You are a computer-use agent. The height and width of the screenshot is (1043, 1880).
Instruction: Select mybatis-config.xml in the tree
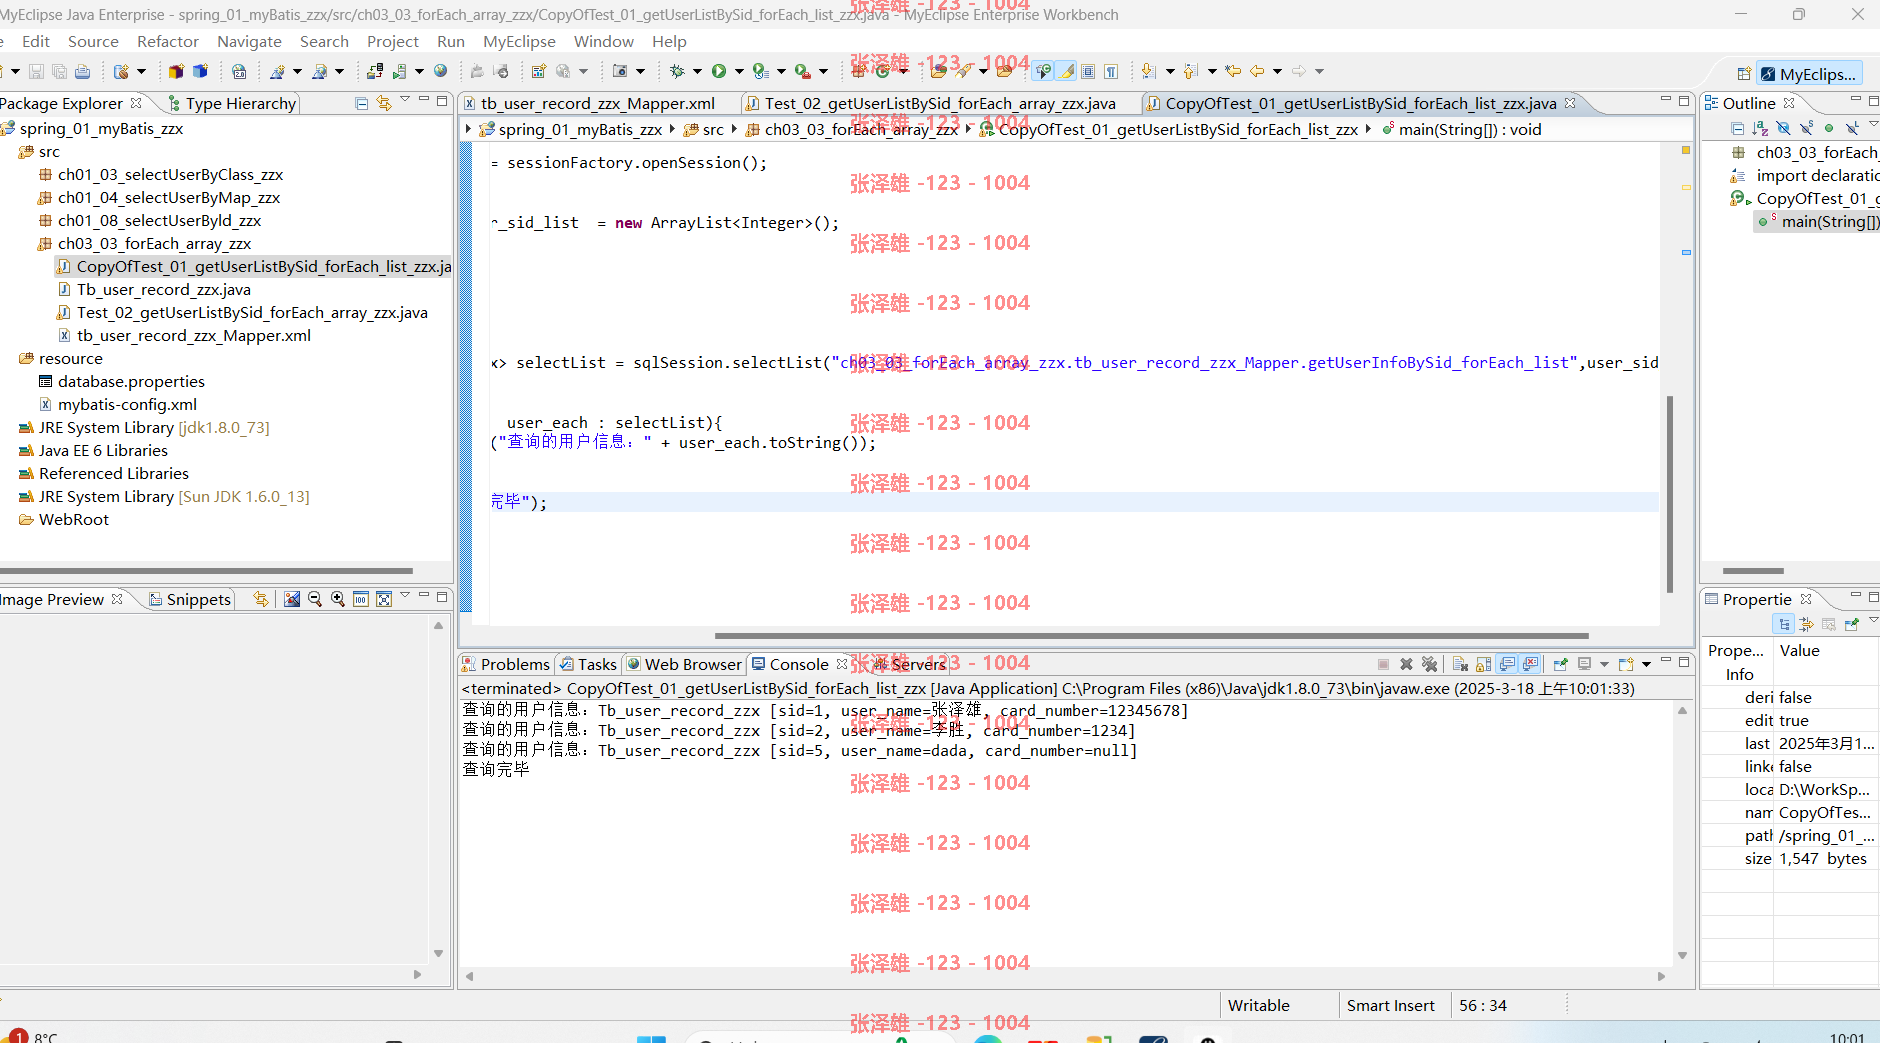[x=127, y=404]
